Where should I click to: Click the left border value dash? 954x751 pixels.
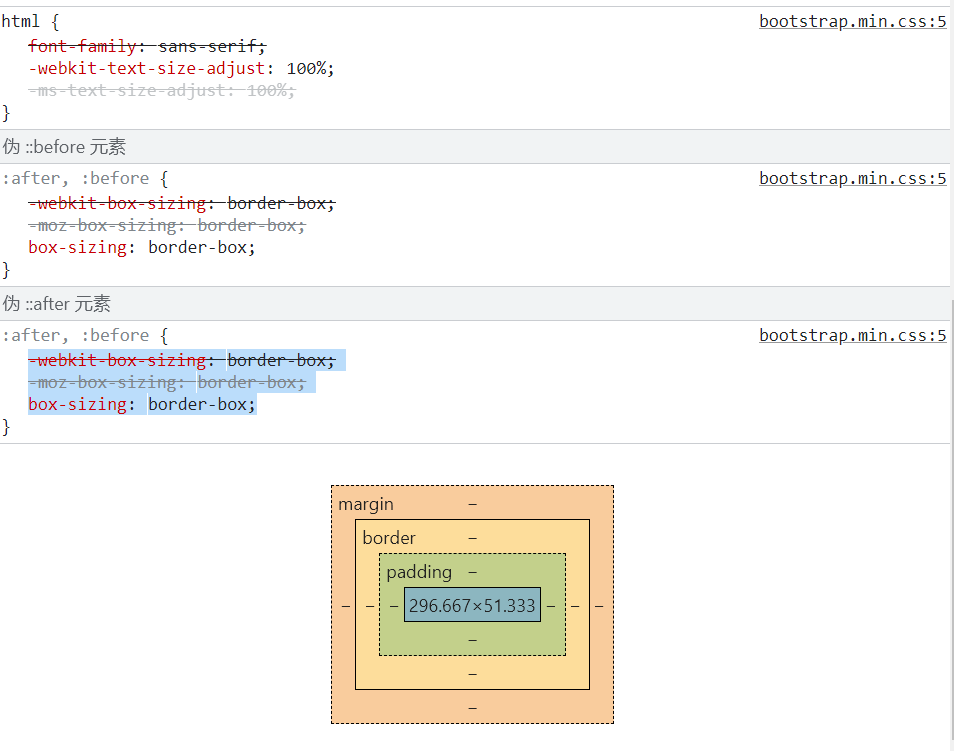point(372,604)
